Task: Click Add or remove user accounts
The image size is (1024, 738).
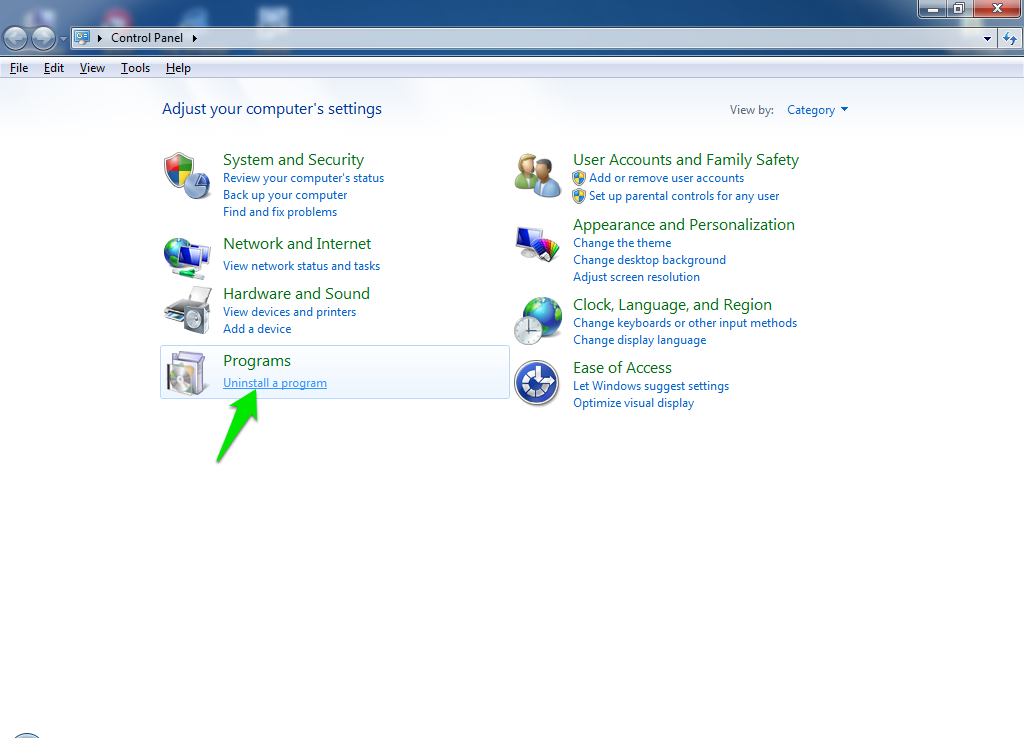Action: pos(666,178)
